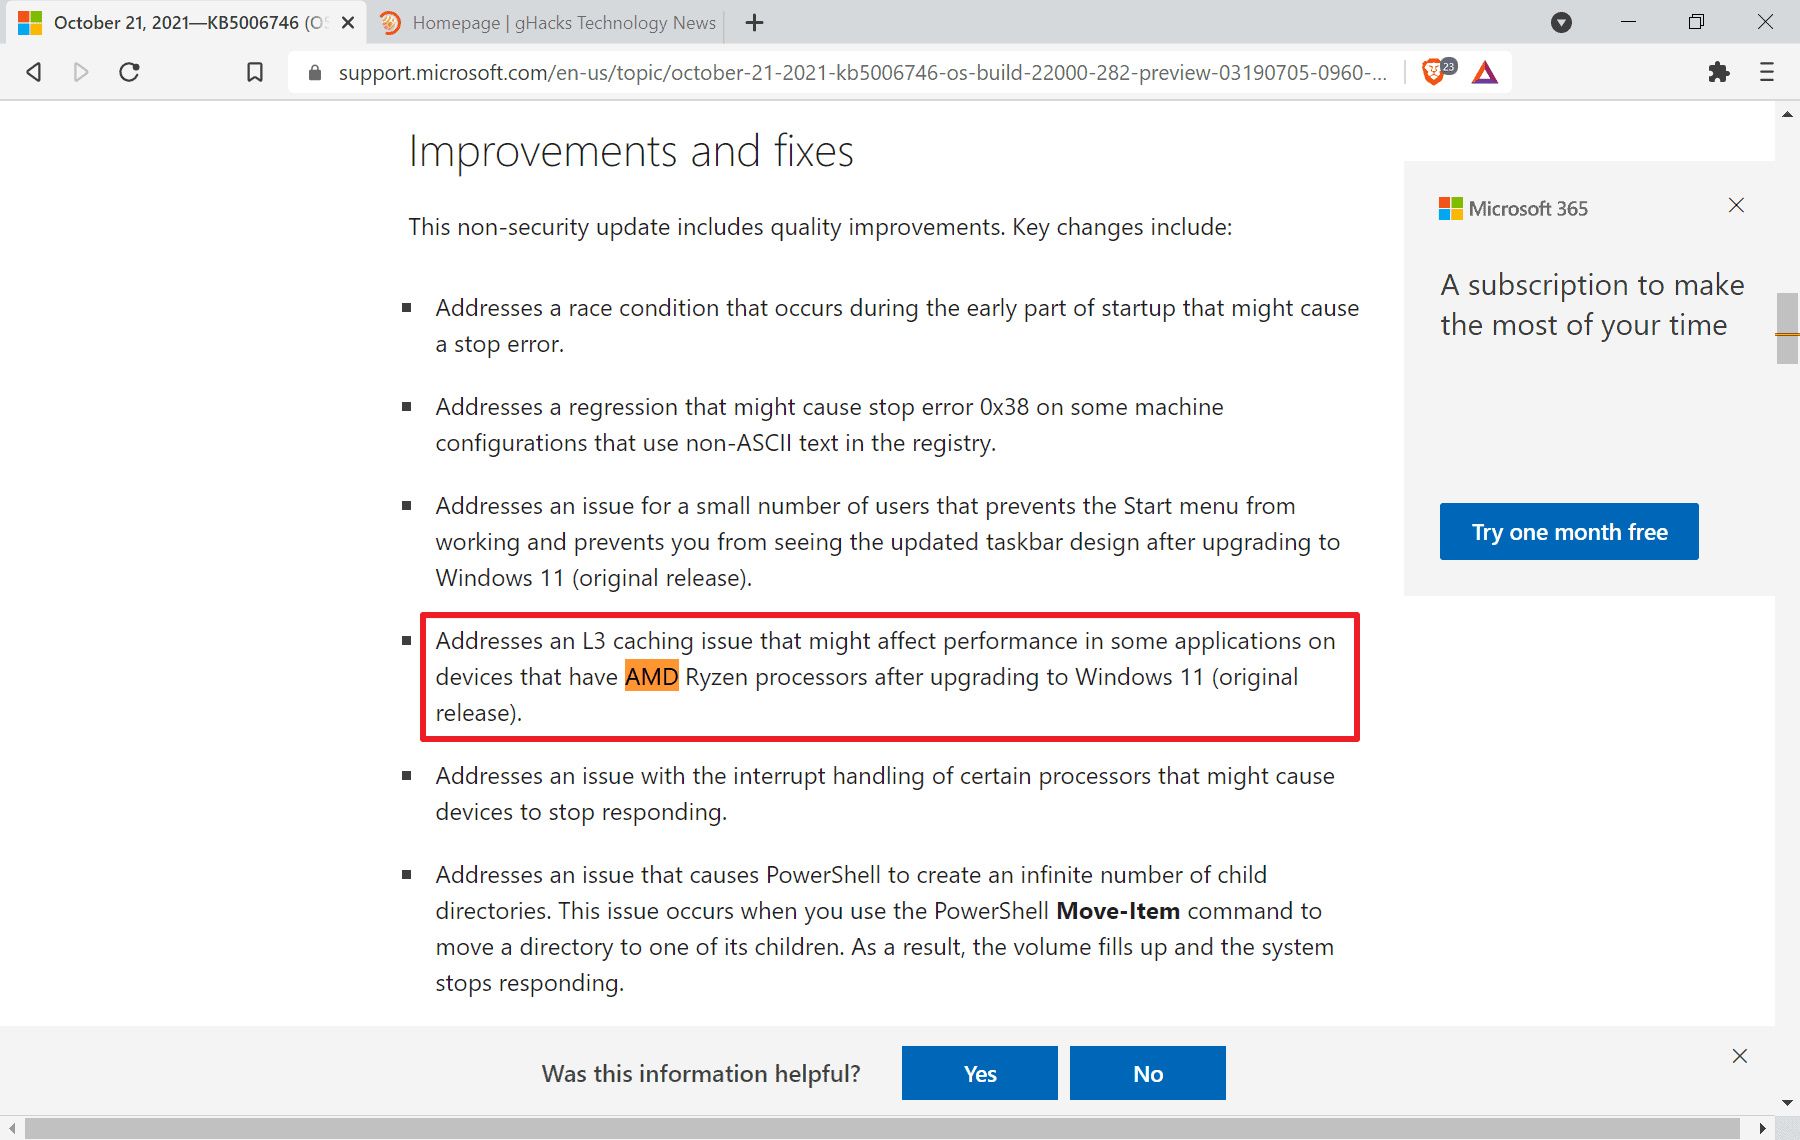Image resolution: width=1800 pixels, height=1140 pixels.
Task: Bookmark this page
Action: coord(254,71)
